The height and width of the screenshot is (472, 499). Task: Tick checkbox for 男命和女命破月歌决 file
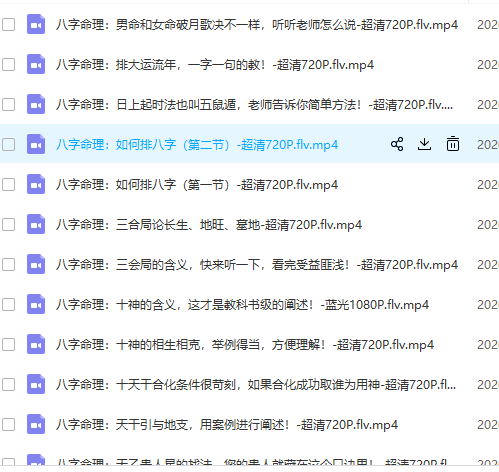point(8,25)
